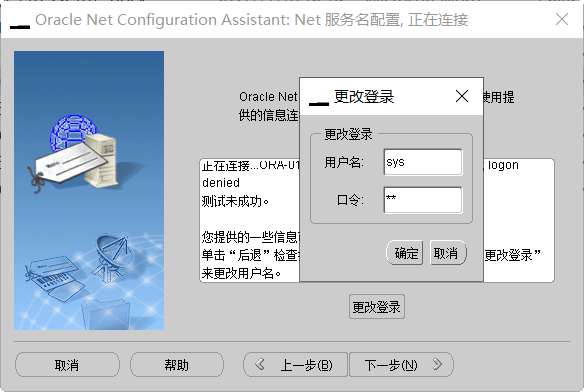Open 帮助 for the configuration assistant
The height and width of the screenshot is (392, 584).
(x=177, y=365)
